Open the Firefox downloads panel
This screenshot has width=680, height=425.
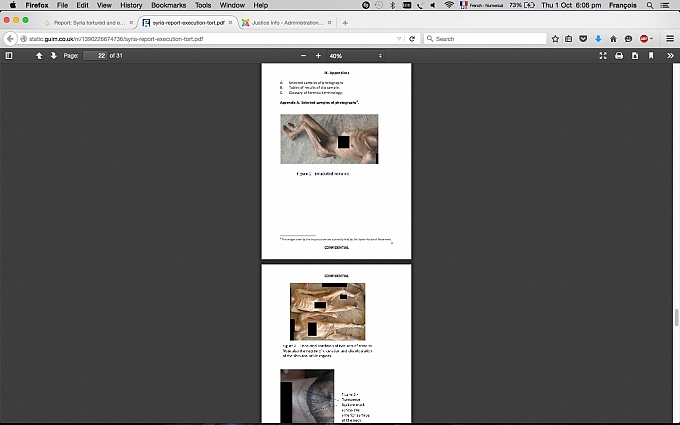[598, 39]
